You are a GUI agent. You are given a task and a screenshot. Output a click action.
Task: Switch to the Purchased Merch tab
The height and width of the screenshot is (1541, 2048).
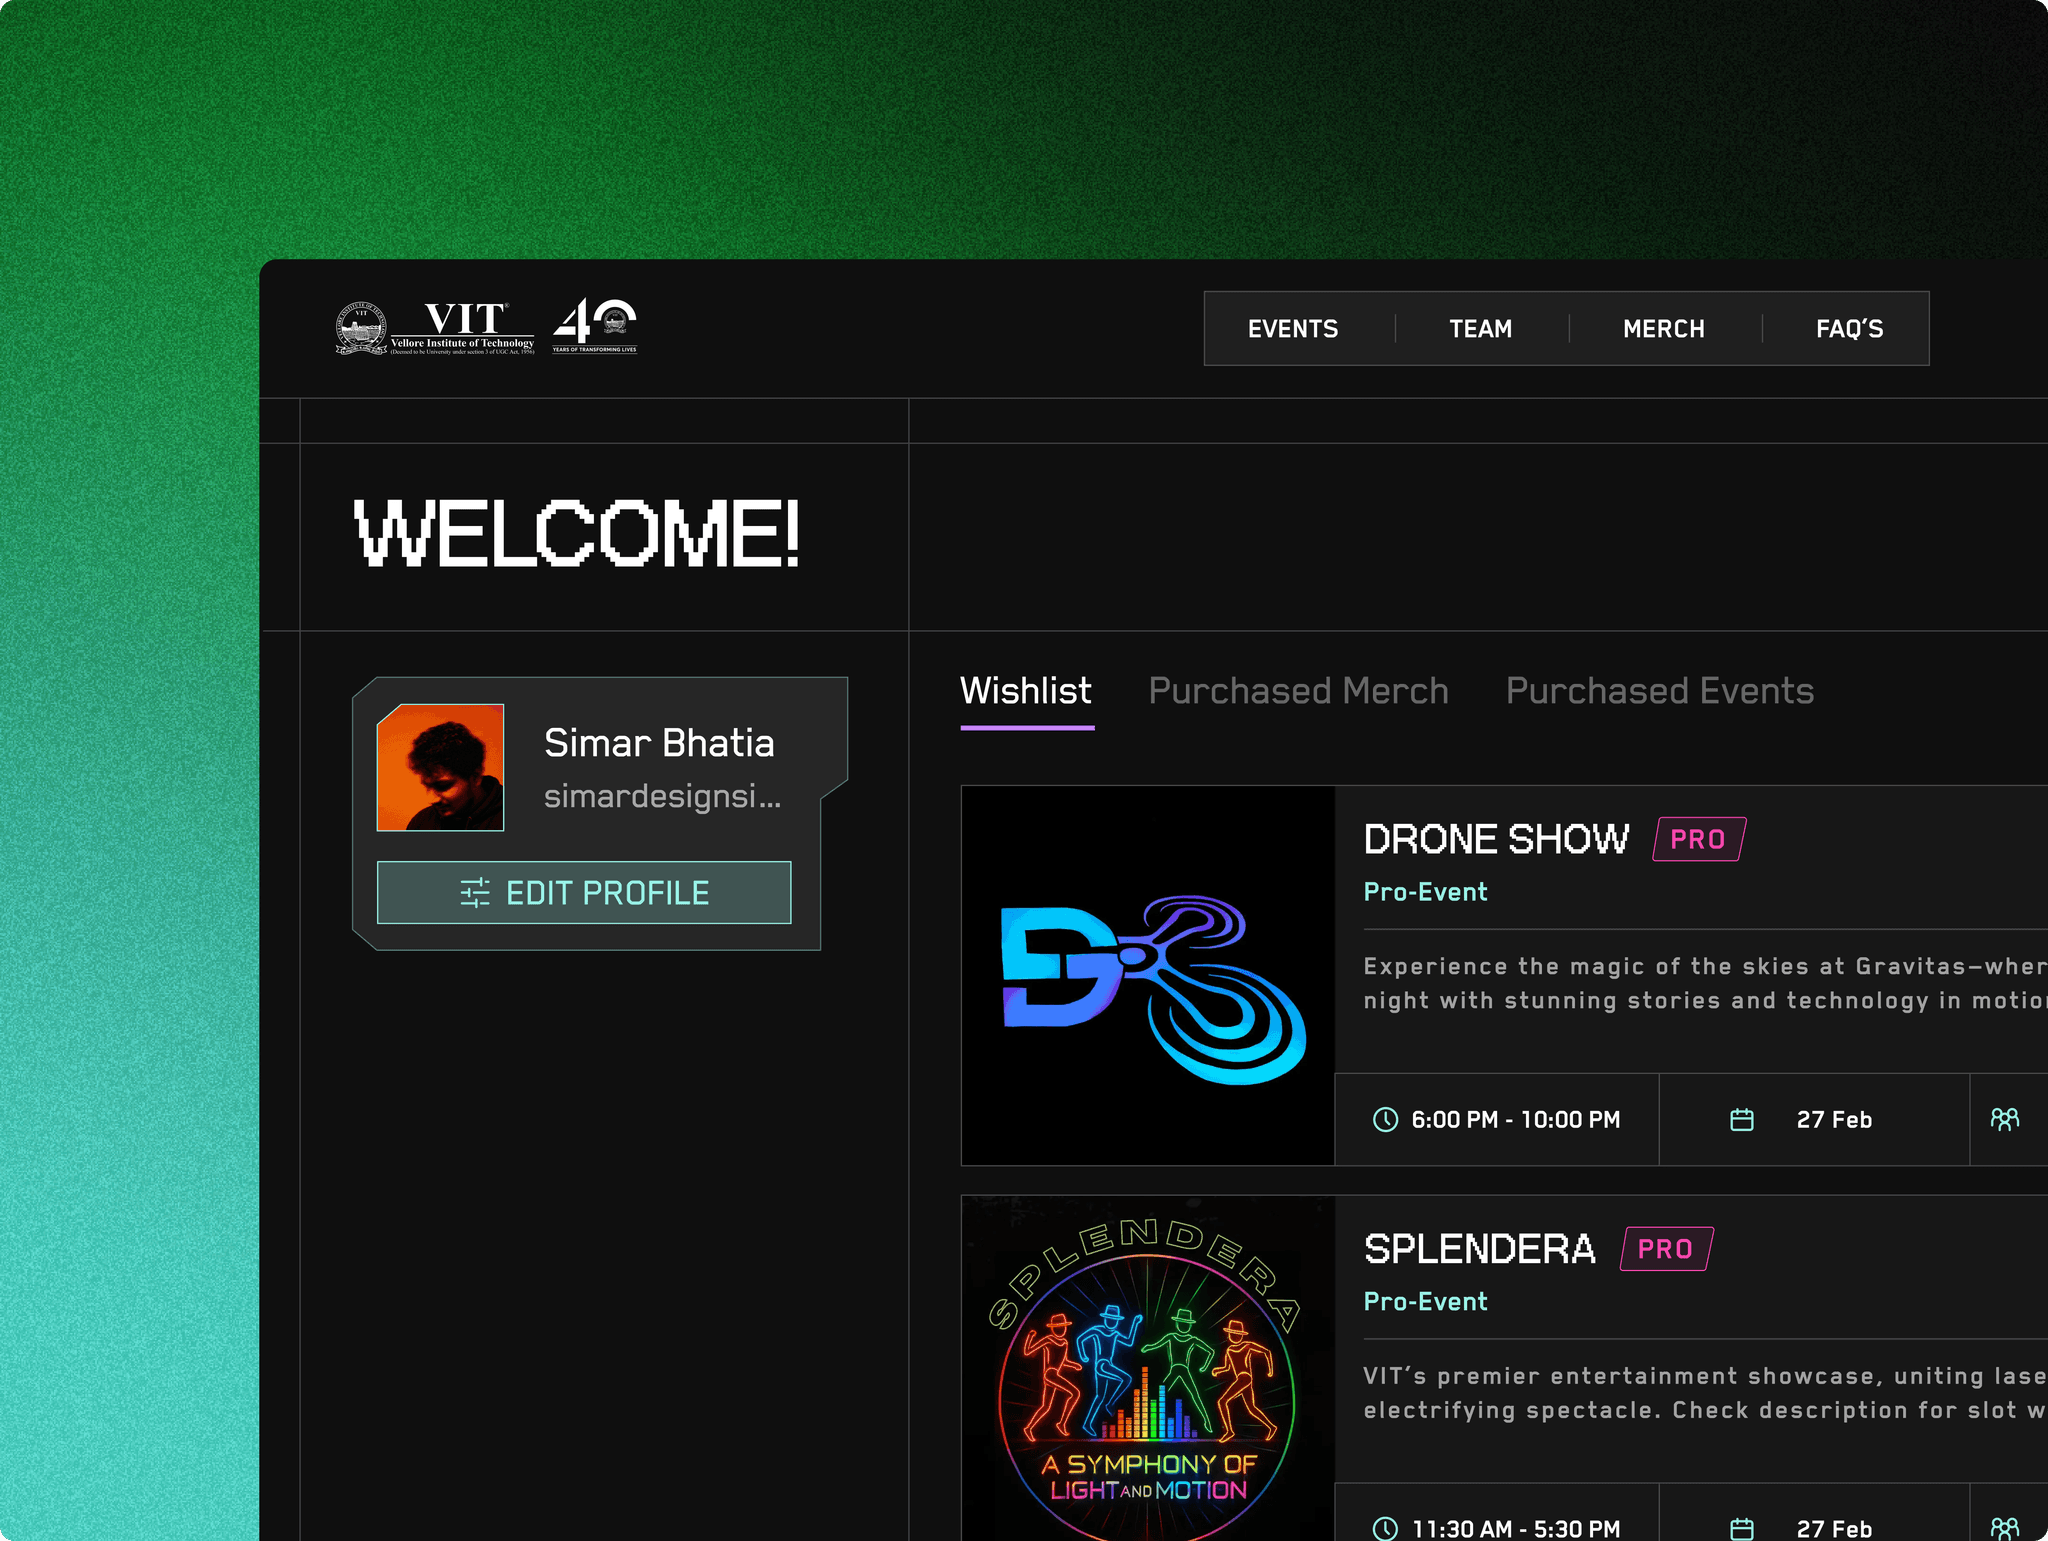(1298, 691)
